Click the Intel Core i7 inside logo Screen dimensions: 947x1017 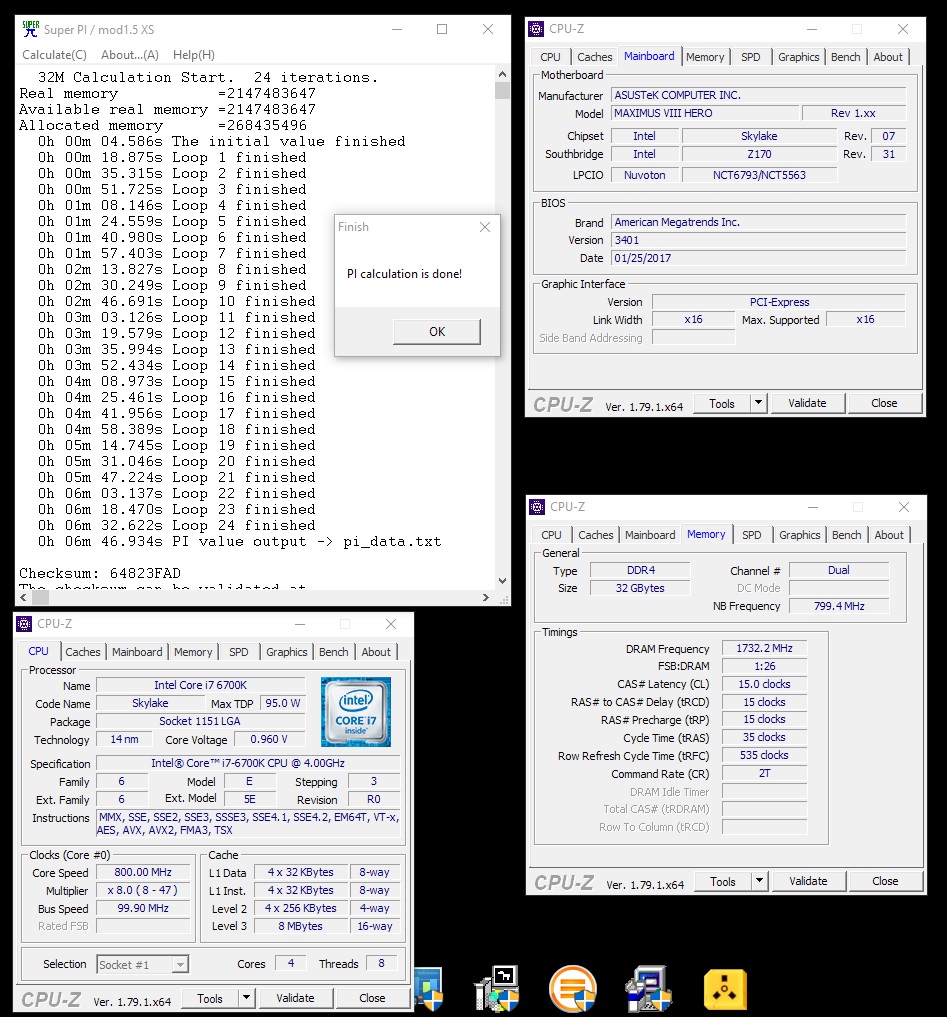(x=356, y=712)
